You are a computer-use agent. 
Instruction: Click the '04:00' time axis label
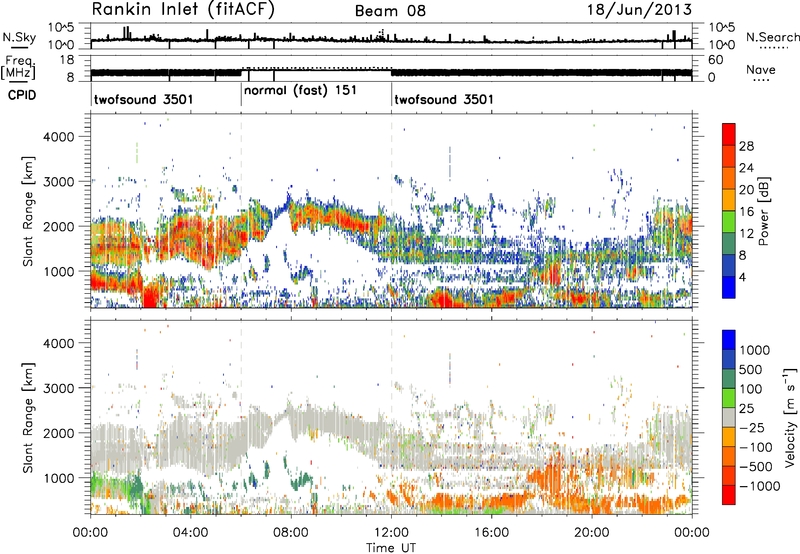tap(191, 533)
